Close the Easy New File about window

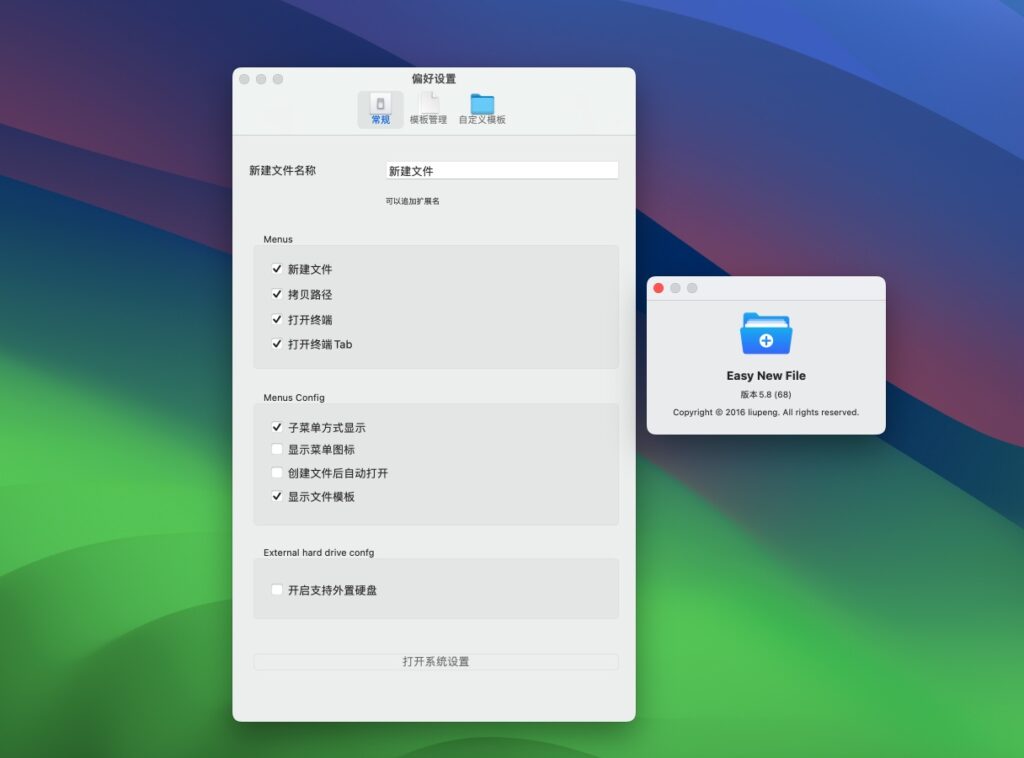658,287
